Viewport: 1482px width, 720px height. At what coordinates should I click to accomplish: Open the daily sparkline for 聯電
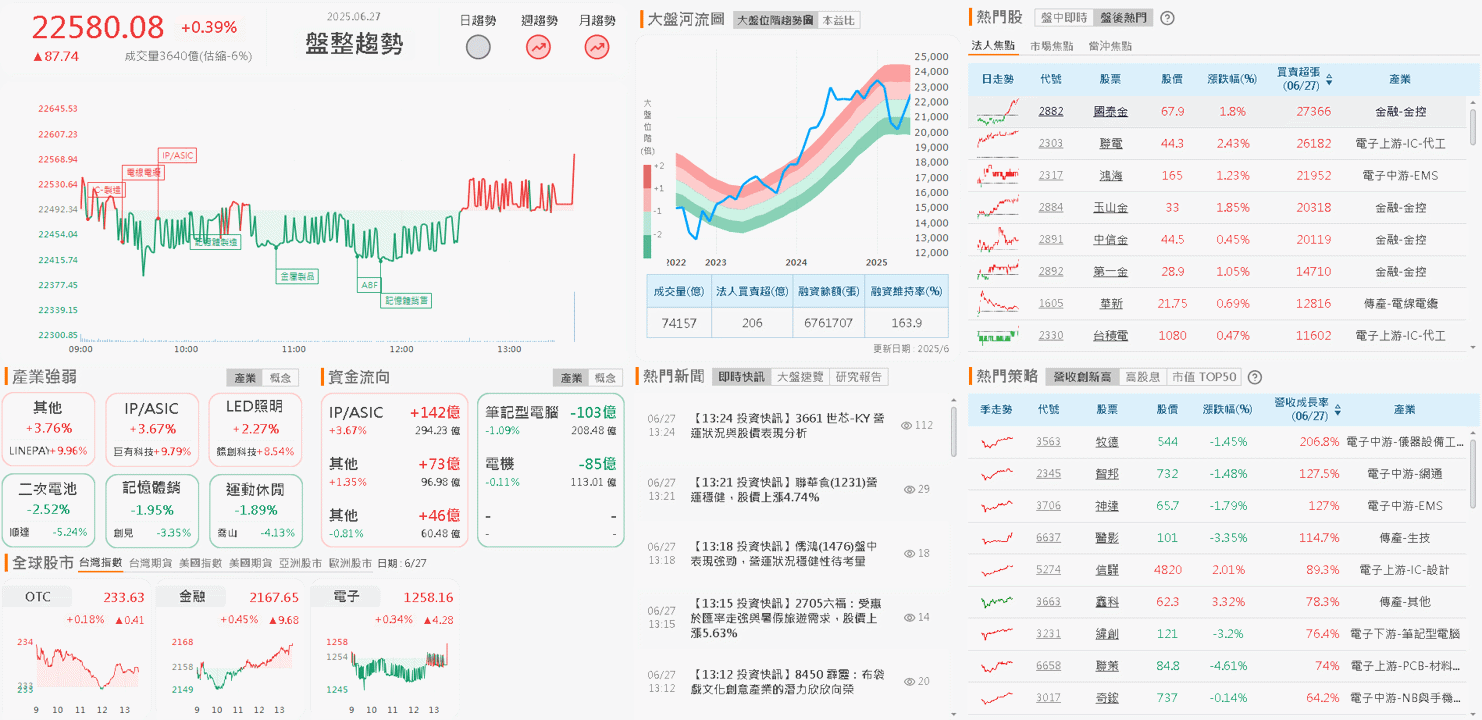click(x=999, y=143)
